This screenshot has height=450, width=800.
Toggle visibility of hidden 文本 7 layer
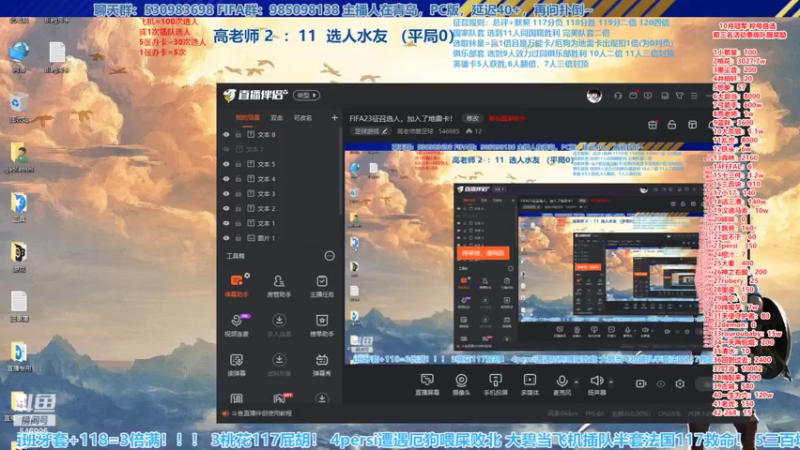[226, 149]
